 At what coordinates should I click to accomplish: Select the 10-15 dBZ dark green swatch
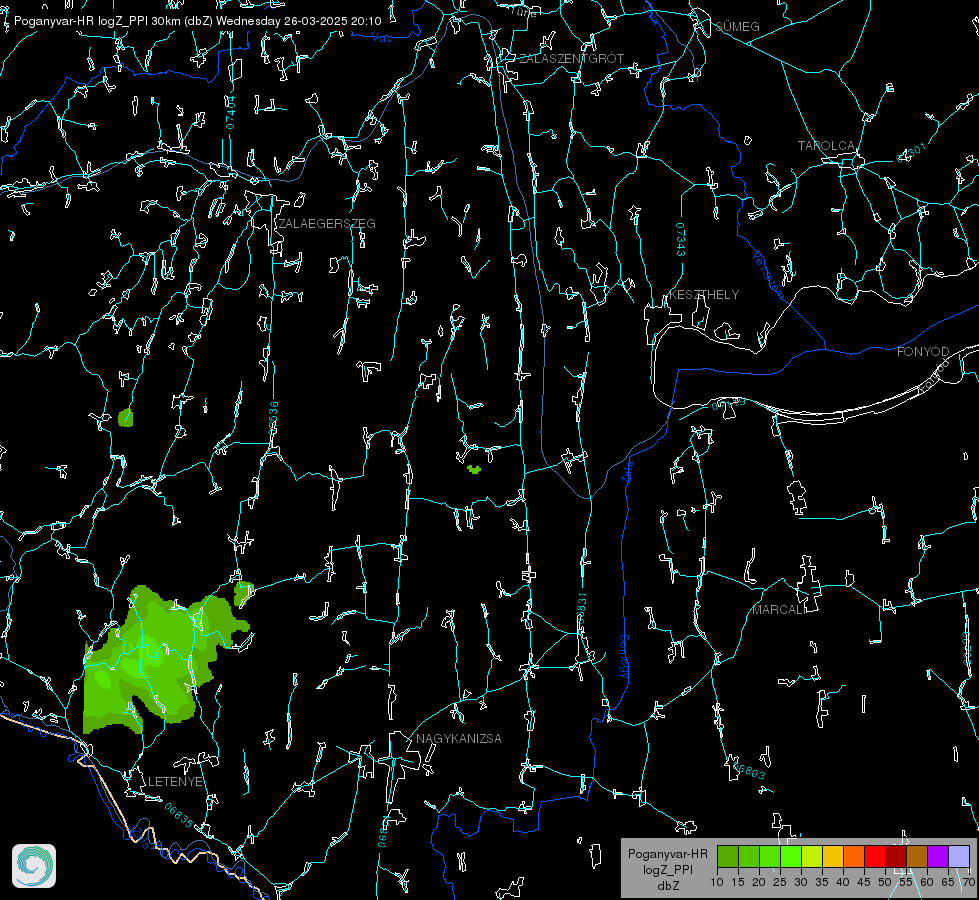(x=728, y=856)
